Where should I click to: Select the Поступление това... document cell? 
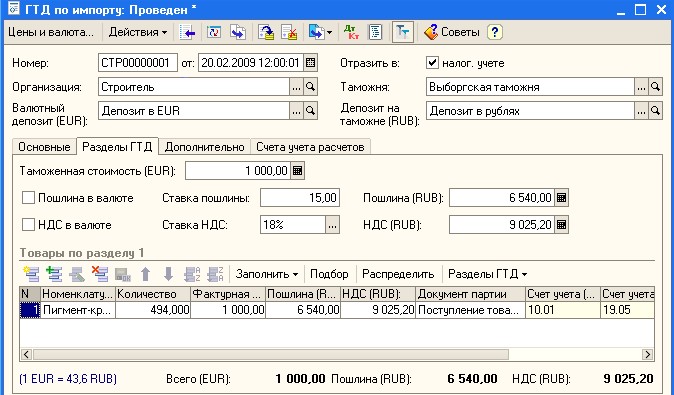[x=470, y=310]
